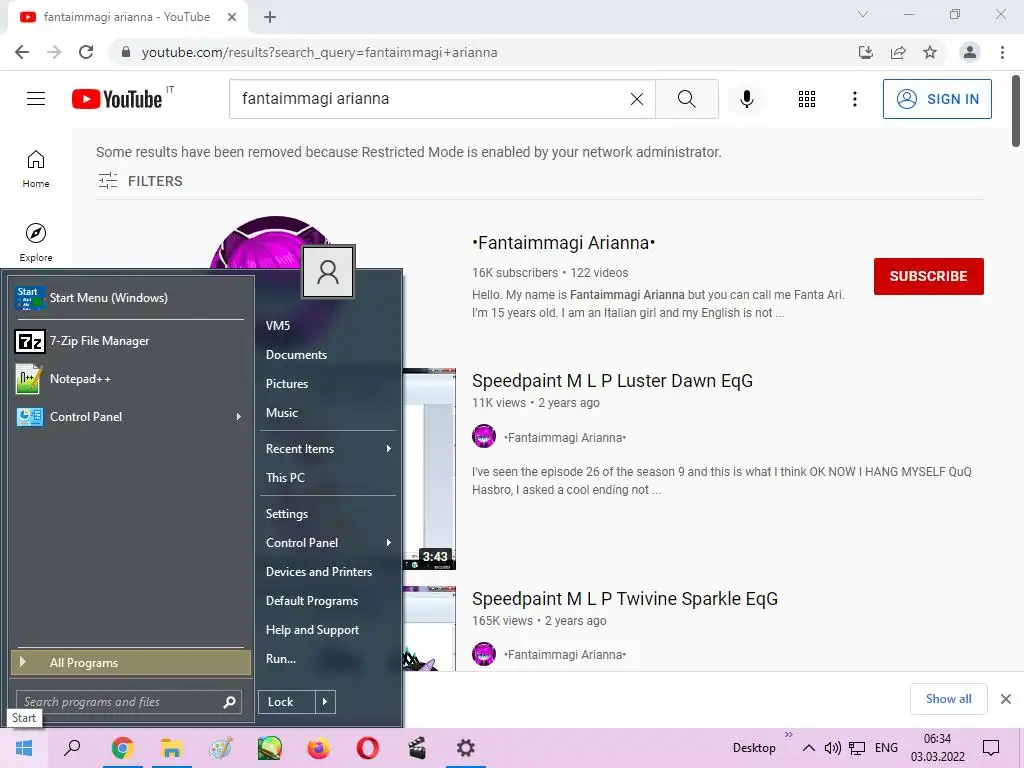Open Chrome profile avatar

tap(970, 52)
